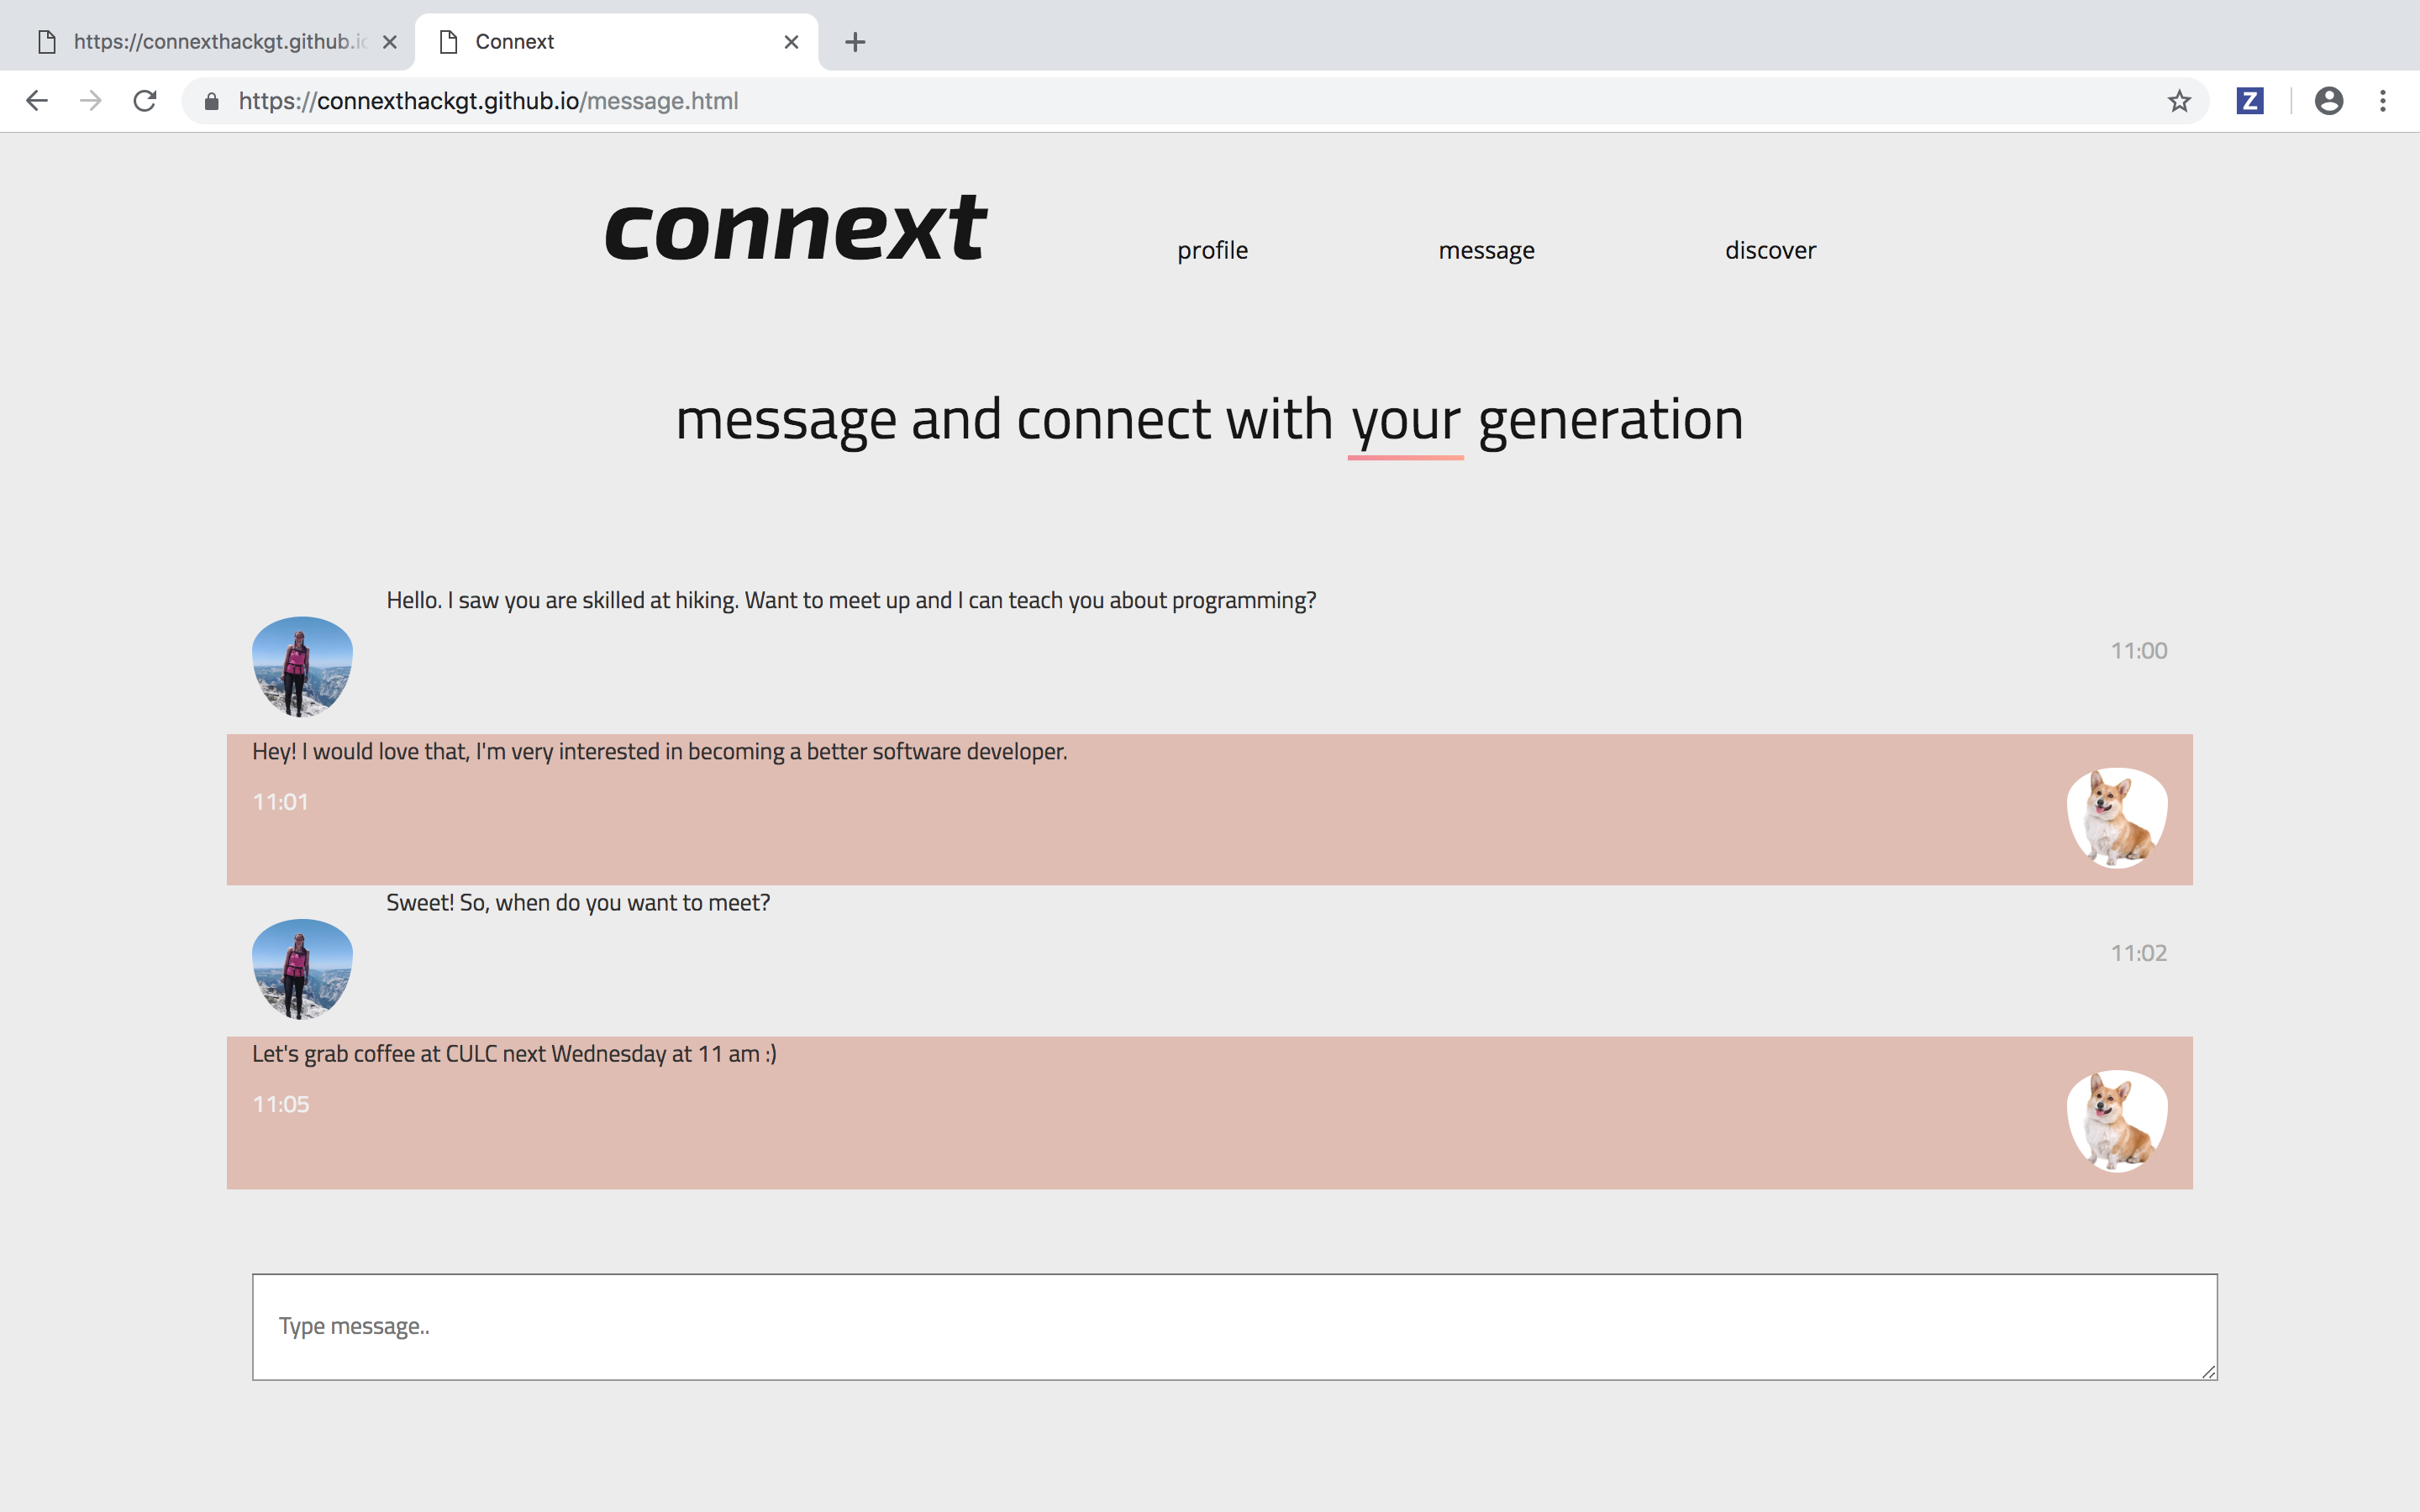Screen dimensions: 2420x1512
Task: Click the hiker avatar on first message
Action: coord(302,666)
